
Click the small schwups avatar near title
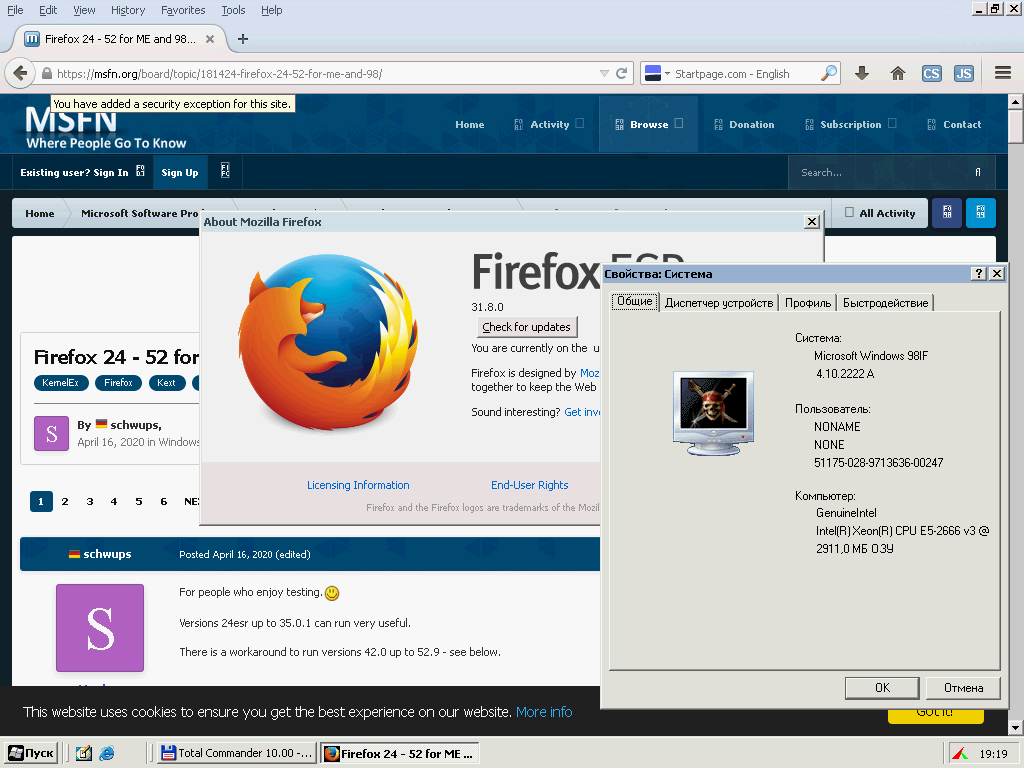(52, 434)
